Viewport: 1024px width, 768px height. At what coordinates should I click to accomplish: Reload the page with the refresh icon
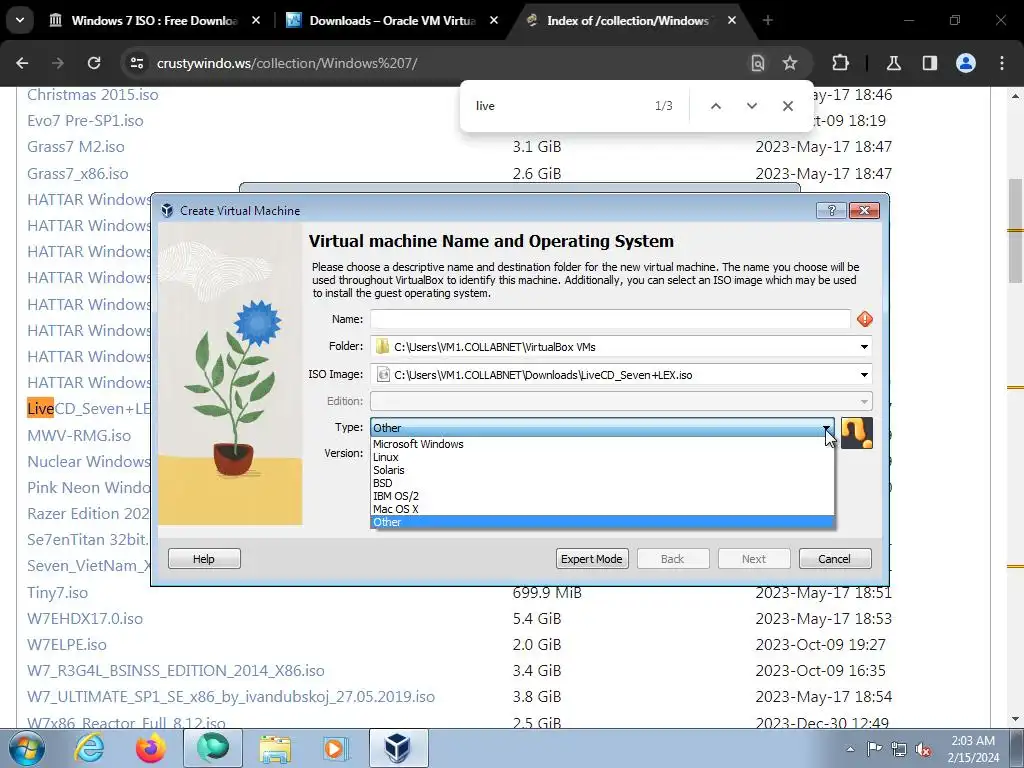94,63
